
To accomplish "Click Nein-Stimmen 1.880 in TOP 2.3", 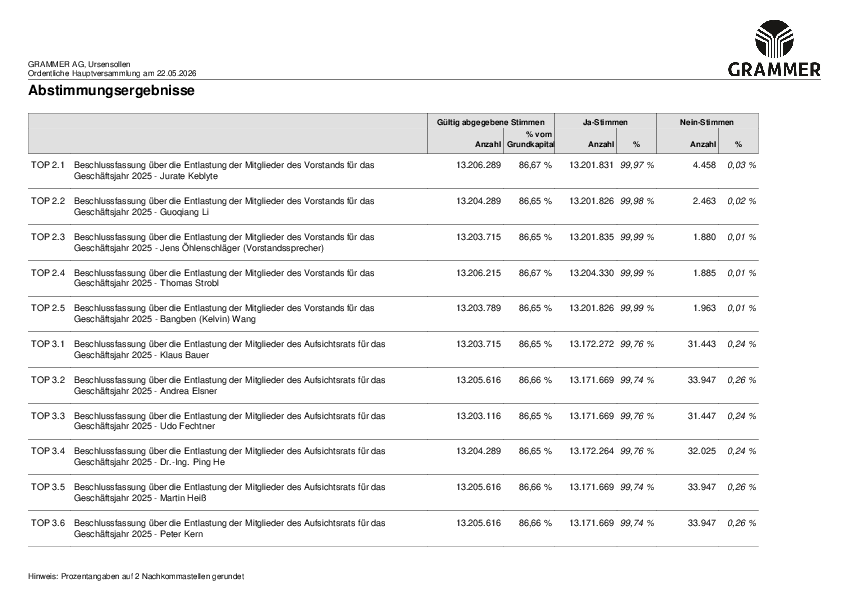I will (704, 237).
